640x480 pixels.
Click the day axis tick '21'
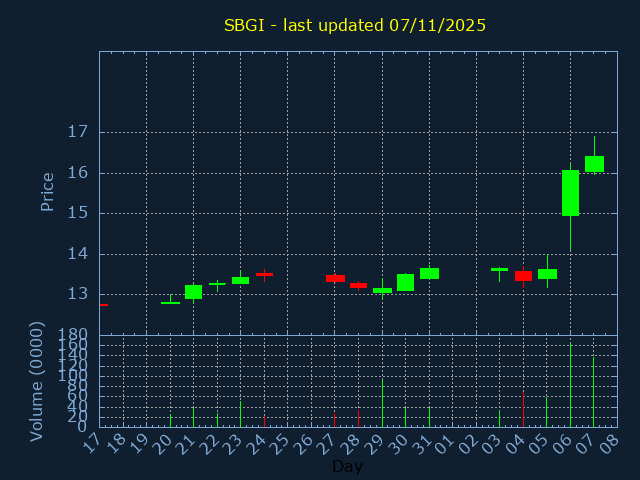pos(185,443)
